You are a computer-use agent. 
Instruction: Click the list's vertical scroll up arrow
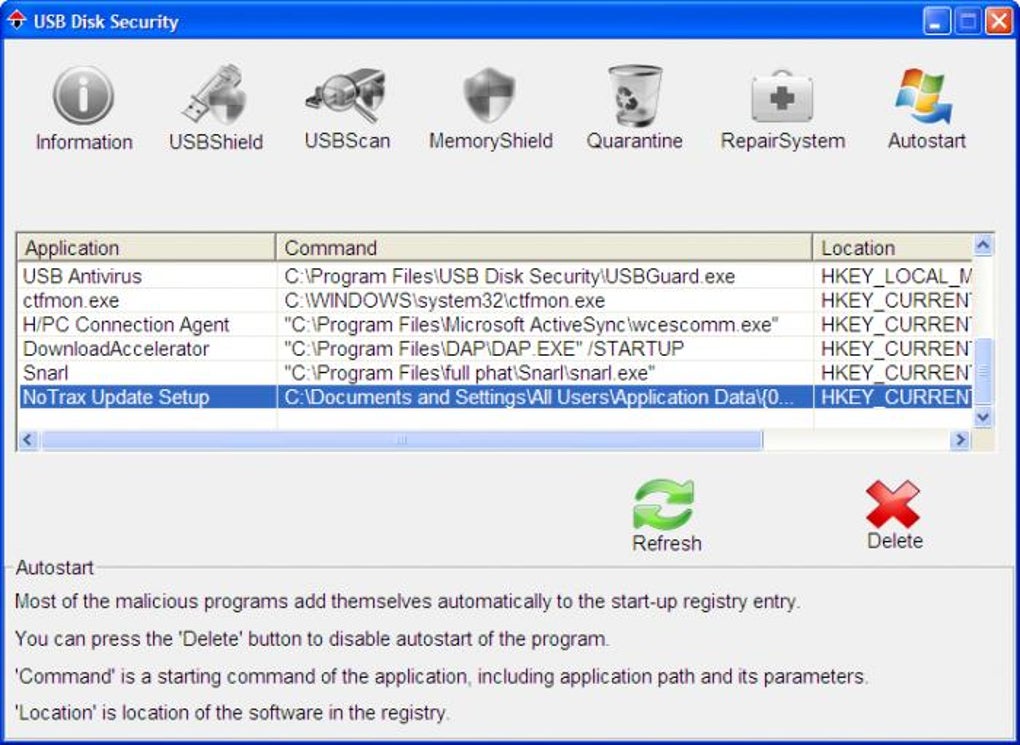pos(983,246)
